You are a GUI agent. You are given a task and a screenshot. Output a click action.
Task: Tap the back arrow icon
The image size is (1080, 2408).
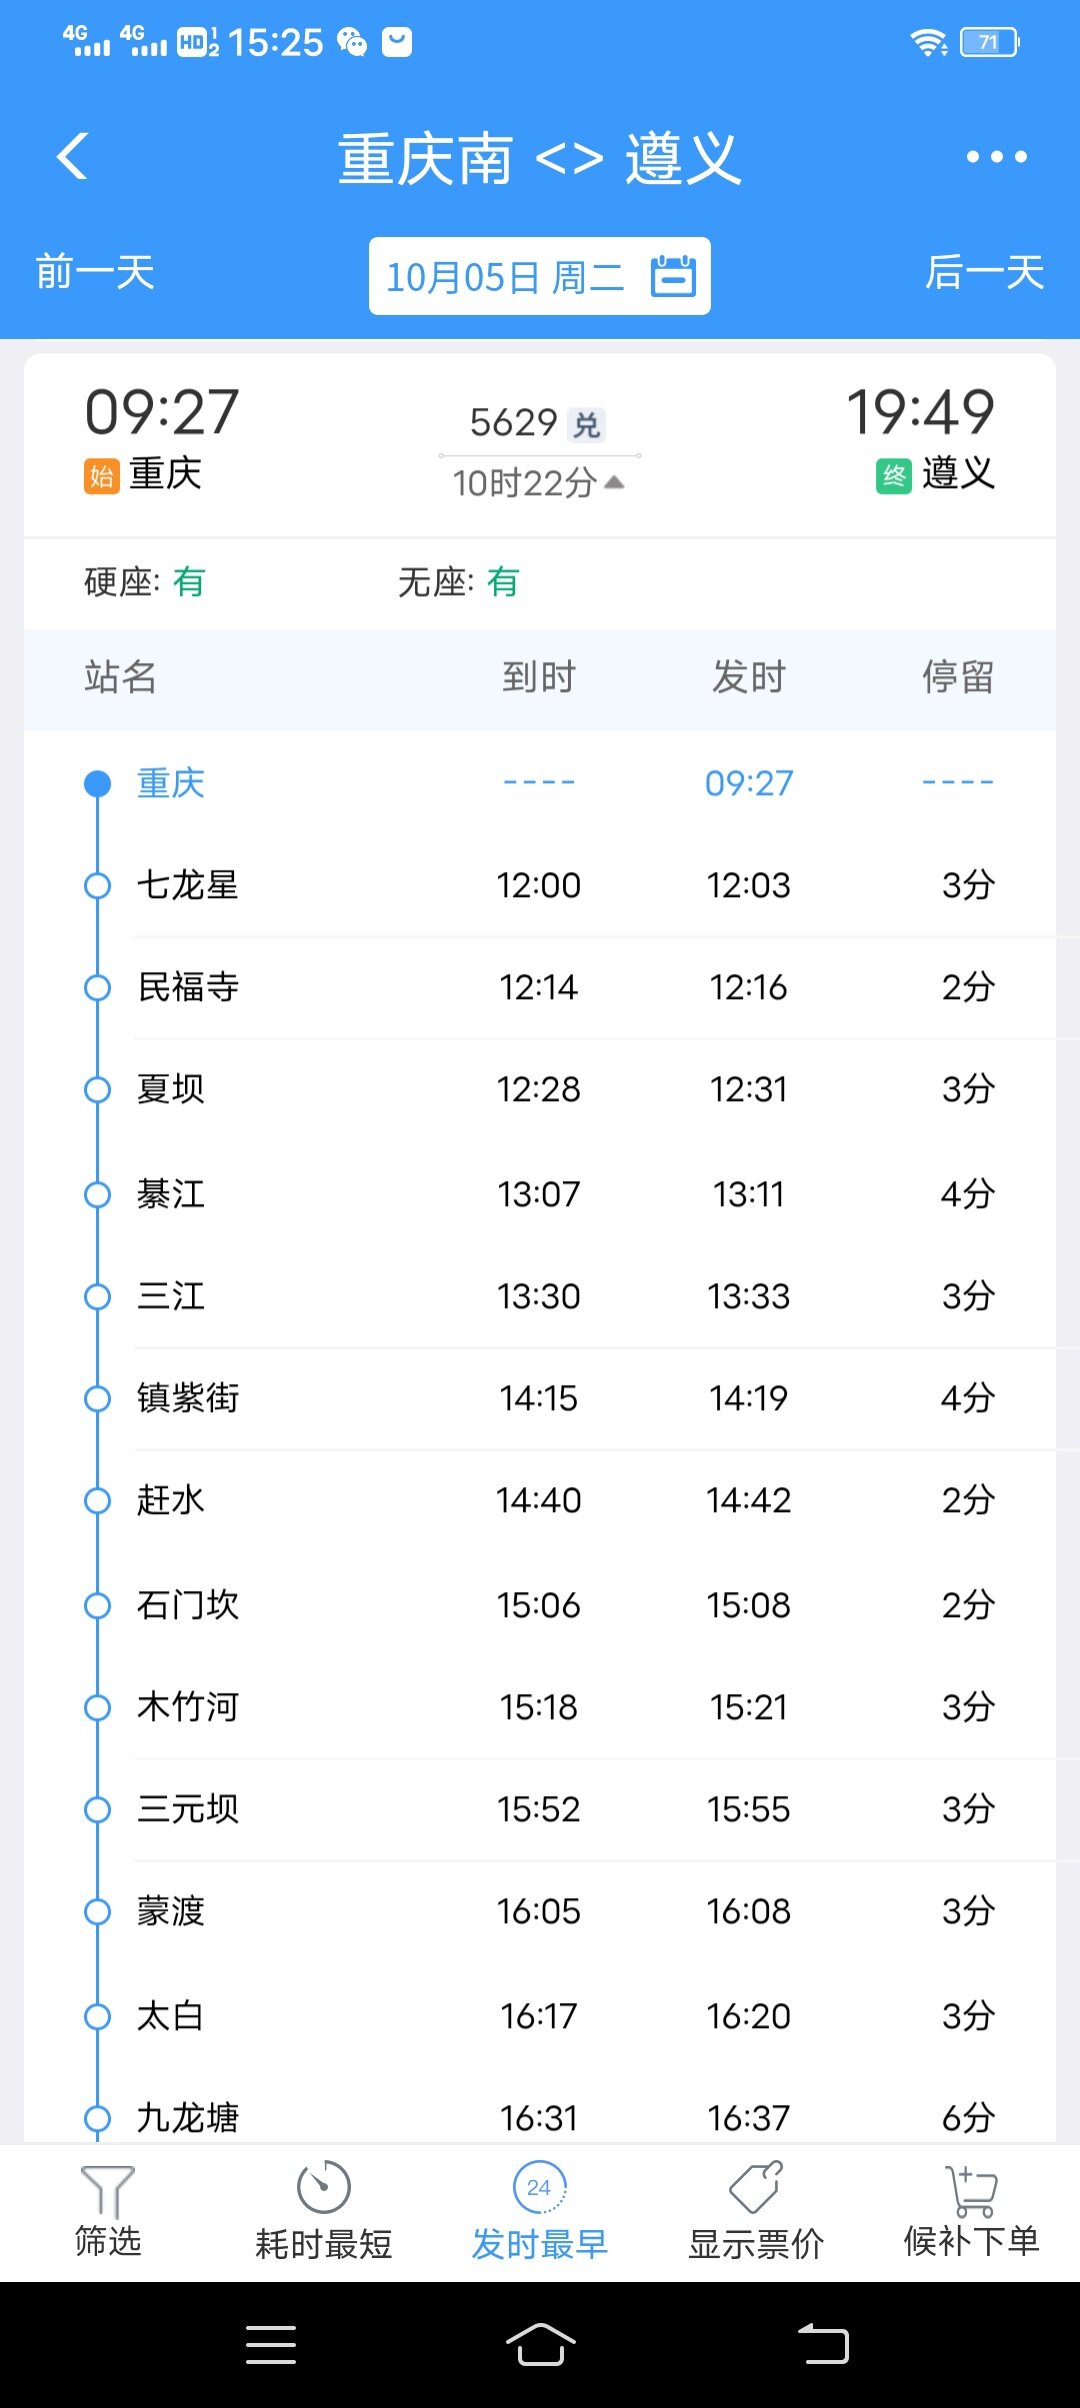(x=73, y=157)
